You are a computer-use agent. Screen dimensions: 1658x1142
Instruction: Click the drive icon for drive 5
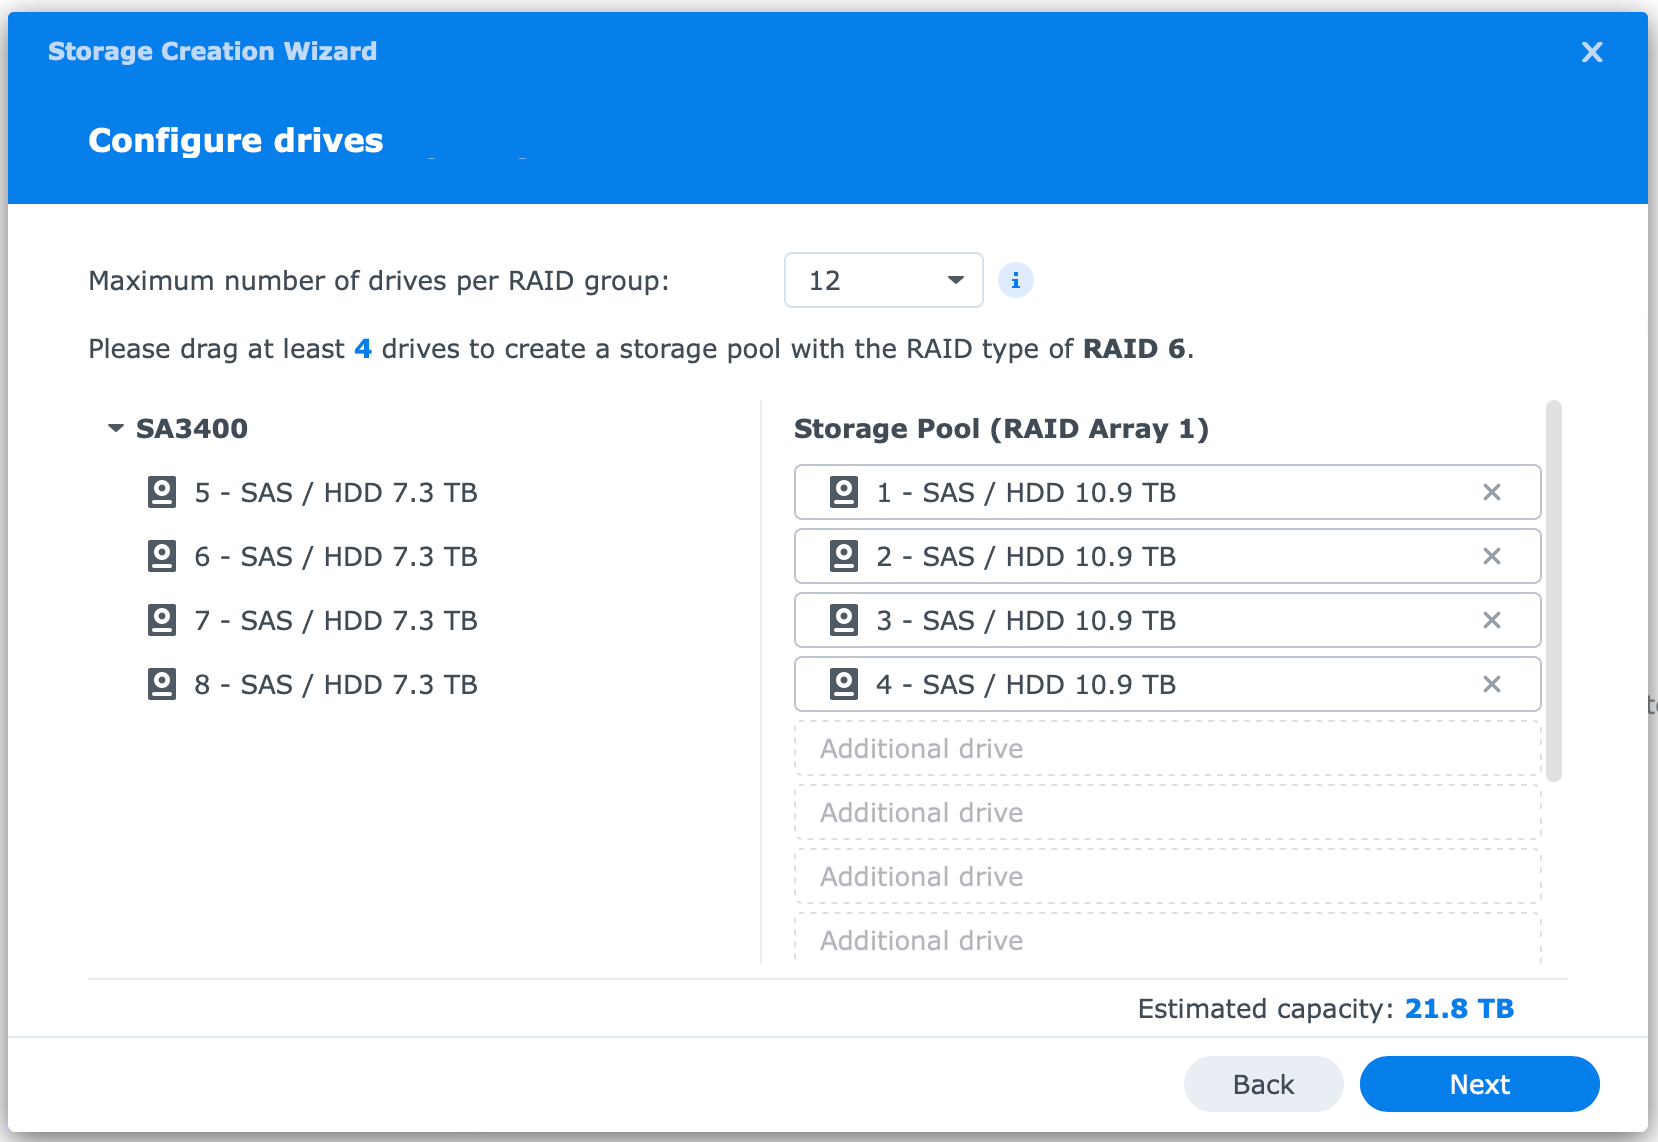162,492
